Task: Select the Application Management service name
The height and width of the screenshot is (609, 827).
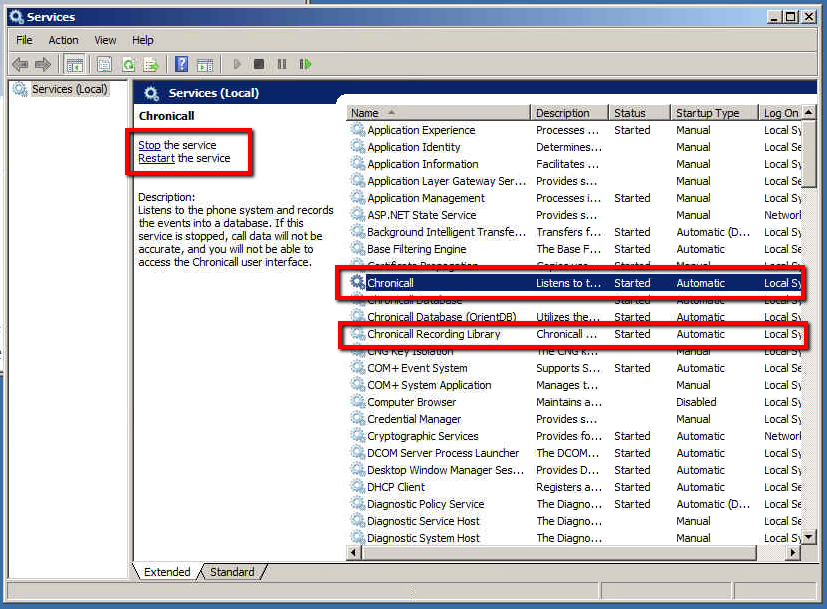Action: coord(426,198)
